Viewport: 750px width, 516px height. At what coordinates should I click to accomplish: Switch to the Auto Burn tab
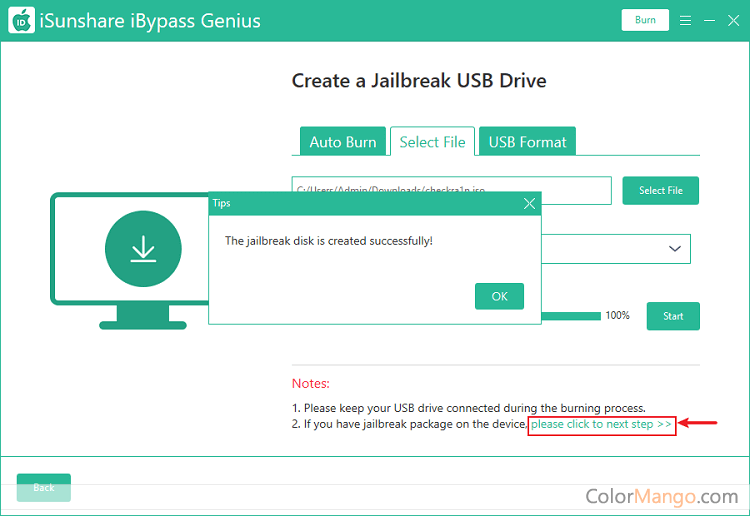[343, 142]
